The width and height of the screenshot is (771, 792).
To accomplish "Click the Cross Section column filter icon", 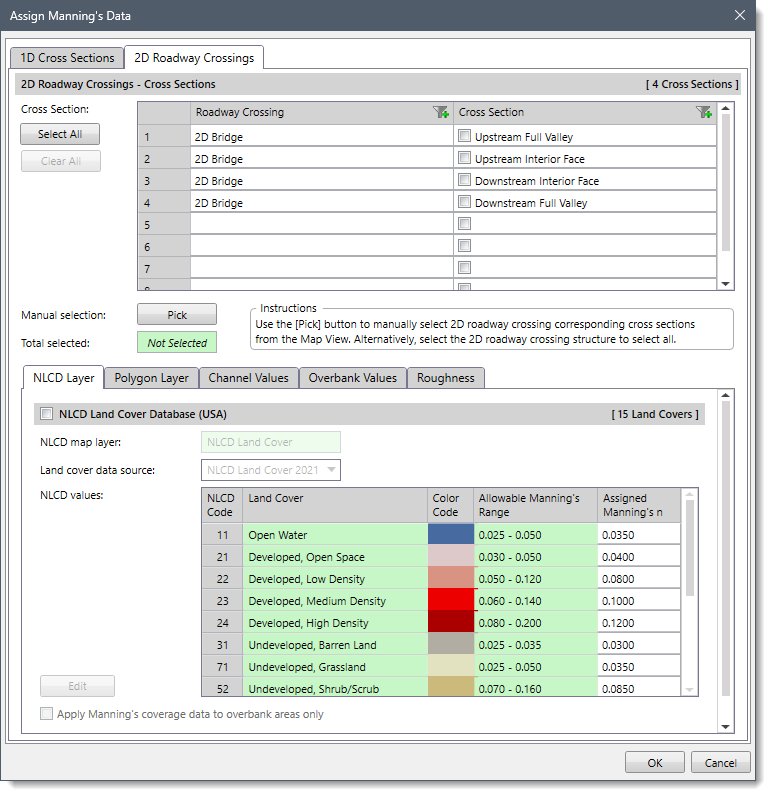I will [704, 113].
